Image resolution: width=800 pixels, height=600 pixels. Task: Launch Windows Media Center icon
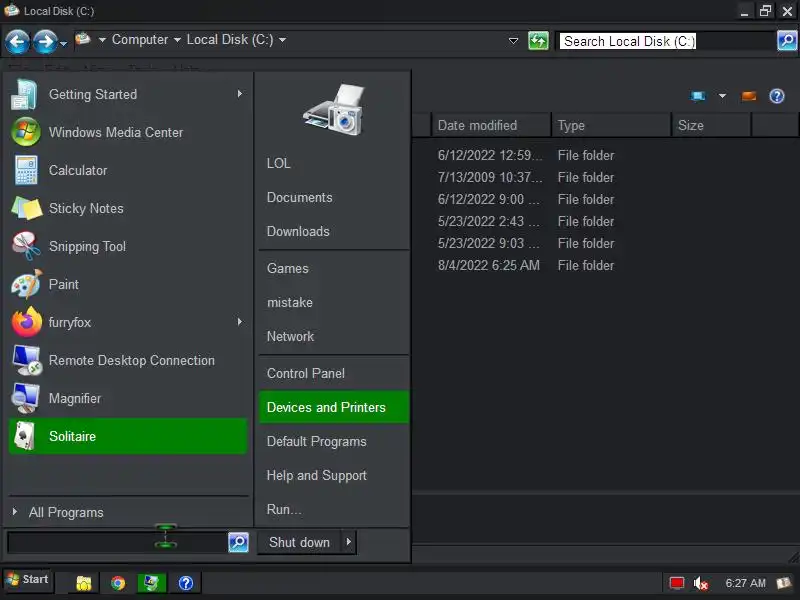pyautogui.click(x=26, y=132)
